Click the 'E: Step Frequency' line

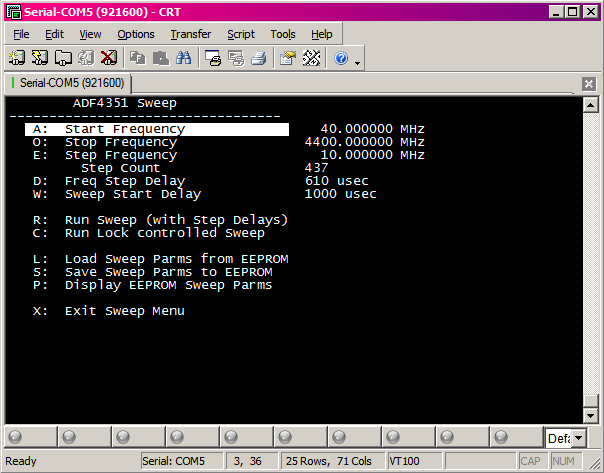tap(105, 155)
